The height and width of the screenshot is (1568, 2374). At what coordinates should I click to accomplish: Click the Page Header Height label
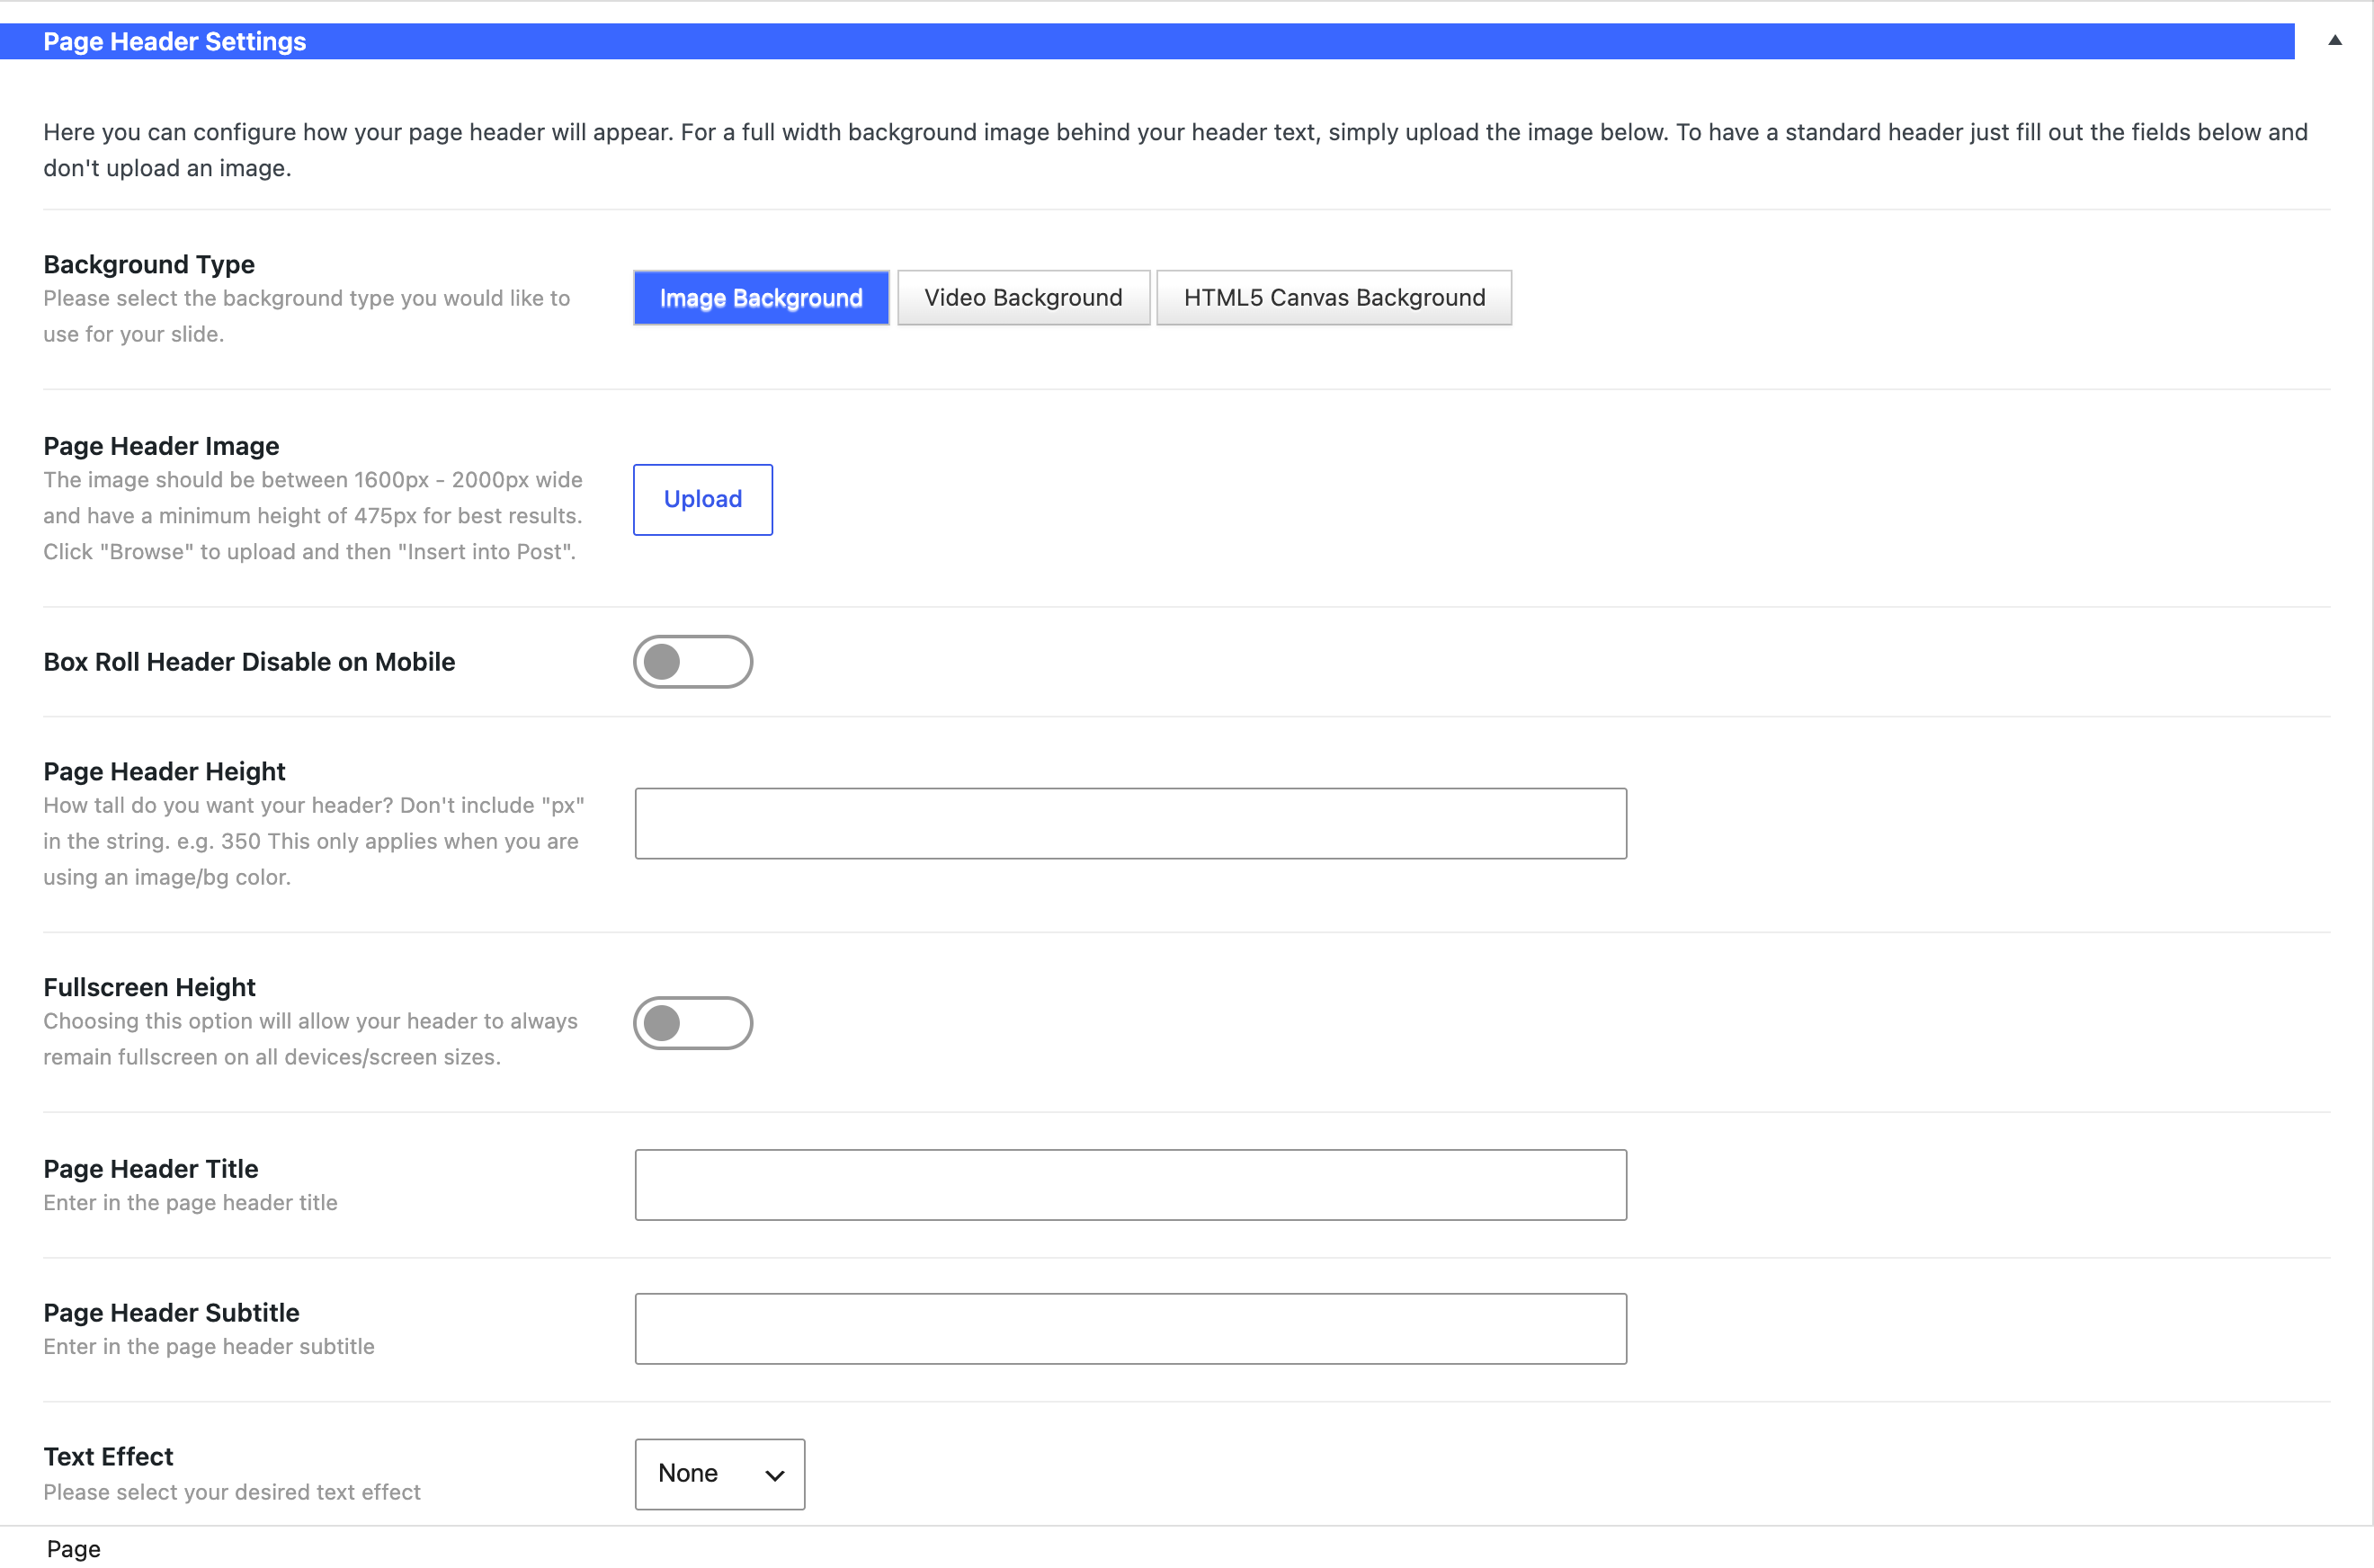(x=164, y=771)
